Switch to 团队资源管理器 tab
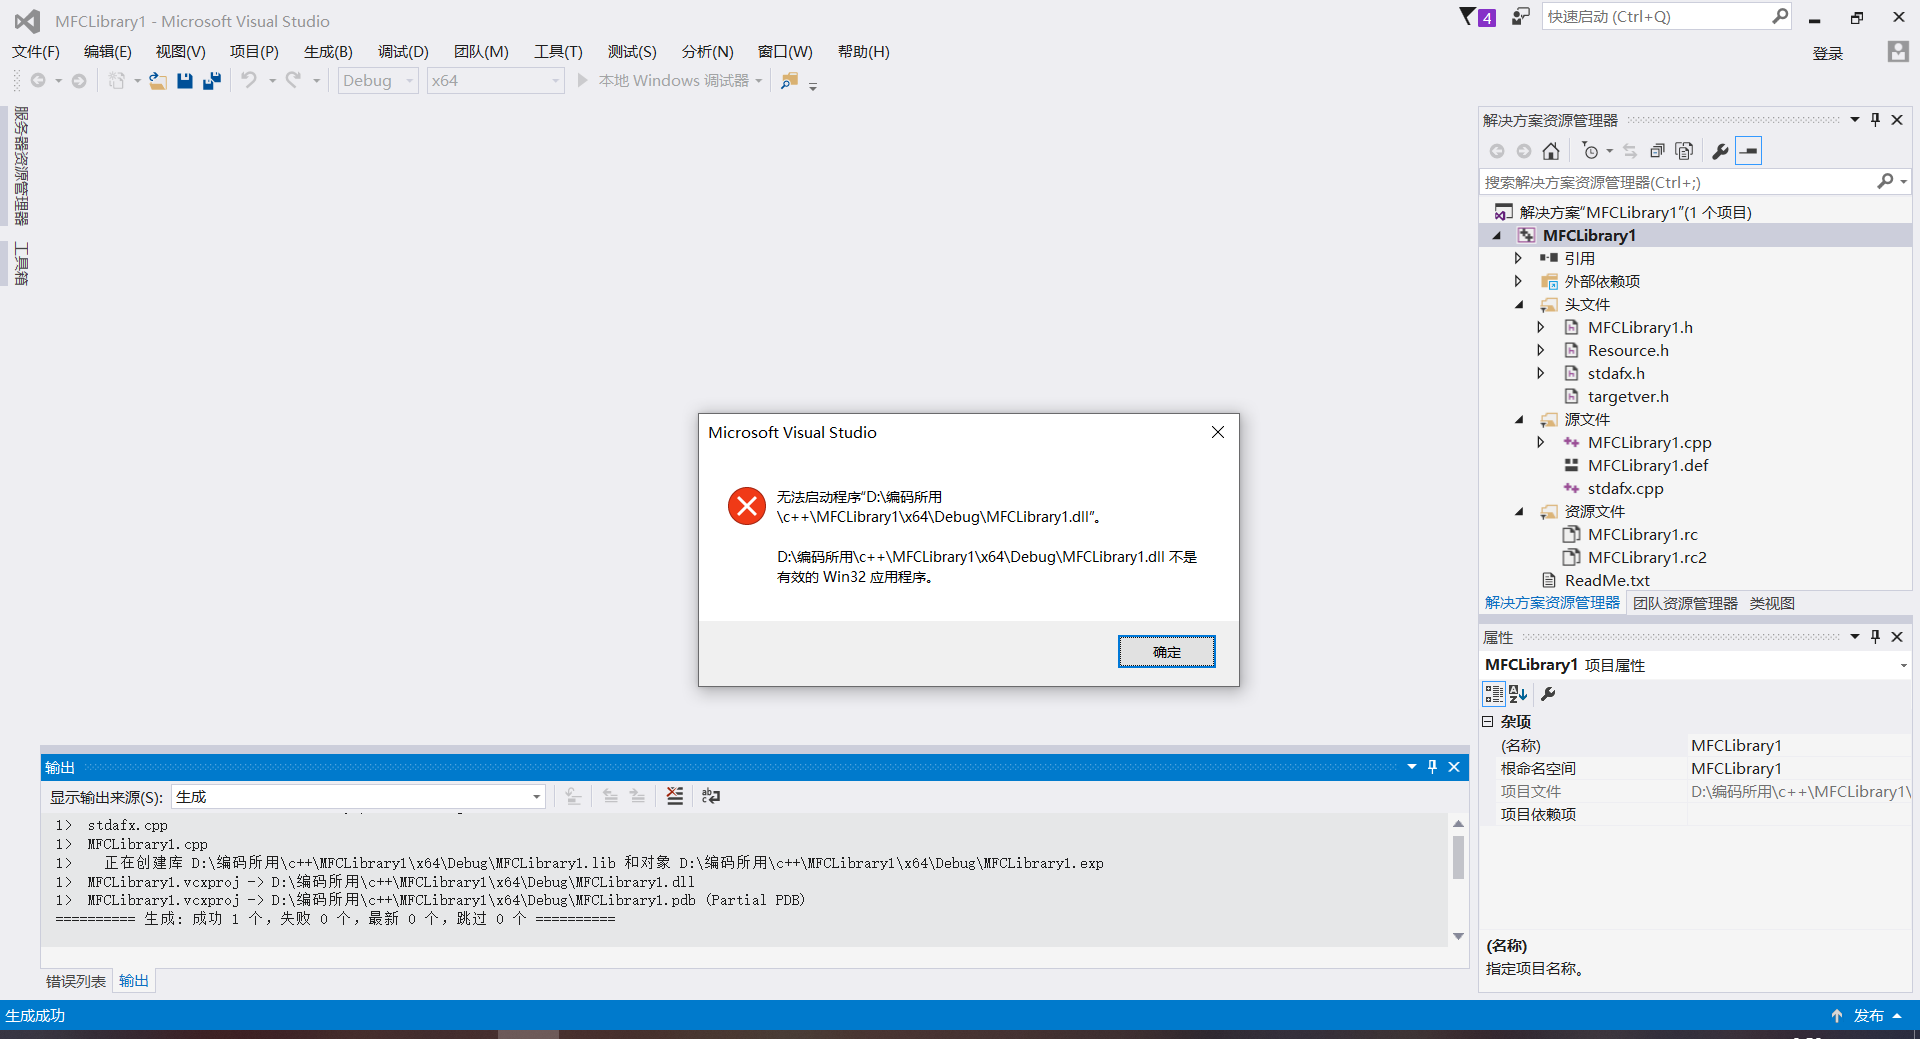Image resolution: width=1920 pixels, height=1039 pixels. (1685, 603)
